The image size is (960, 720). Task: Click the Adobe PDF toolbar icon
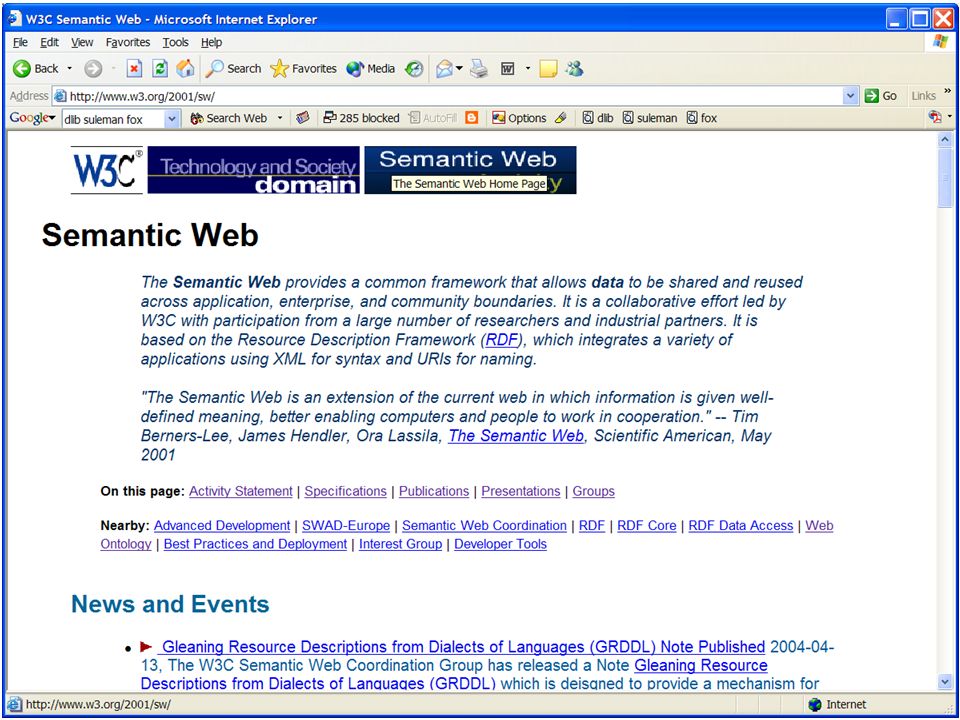point(935,117)
